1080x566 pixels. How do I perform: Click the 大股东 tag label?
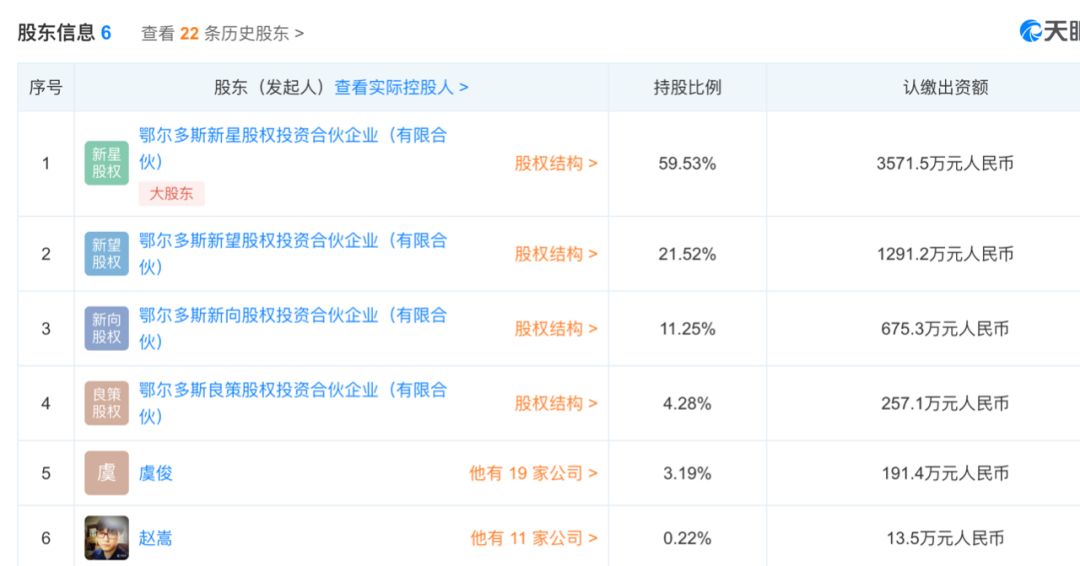(172, 193)
